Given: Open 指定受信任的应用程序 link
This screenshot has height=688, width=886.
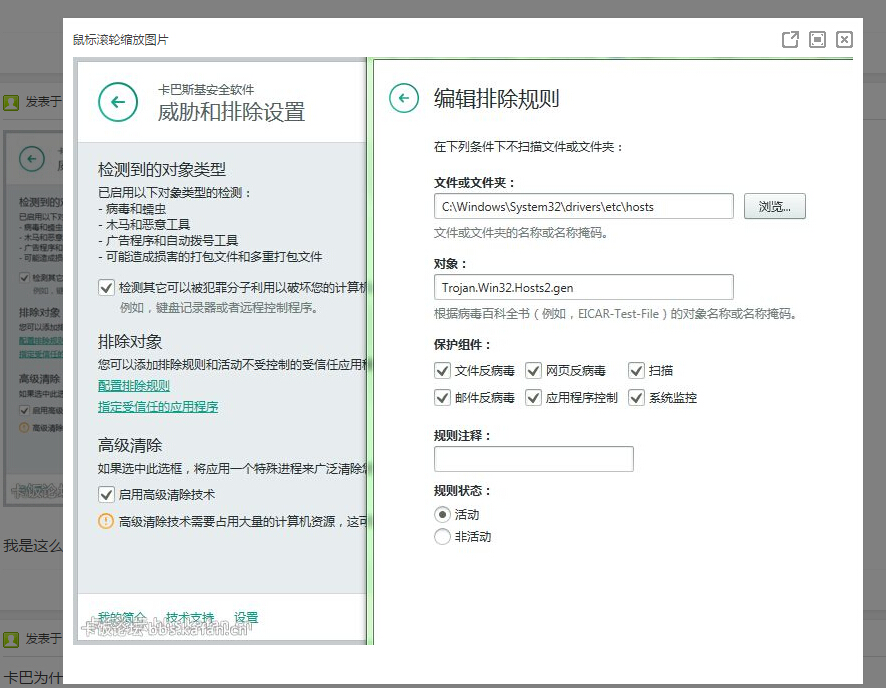Looking at the screenshot, I should 158,407.
